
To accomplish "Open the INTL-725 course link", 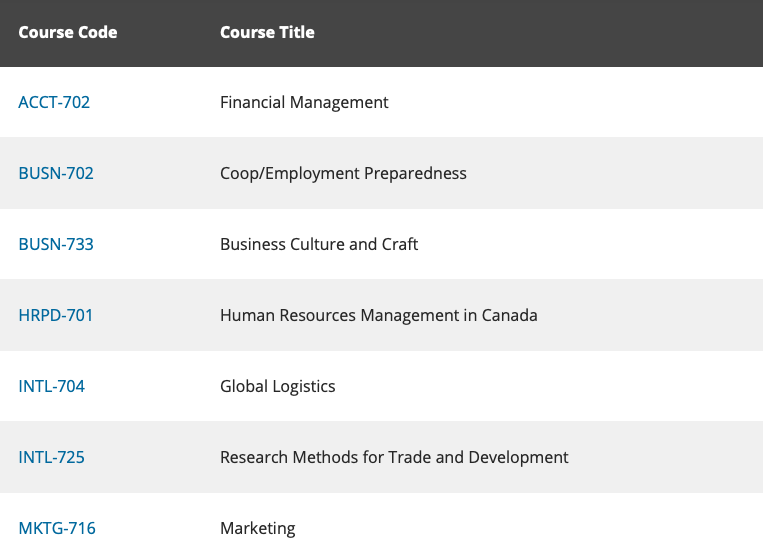I will (52, 457).
